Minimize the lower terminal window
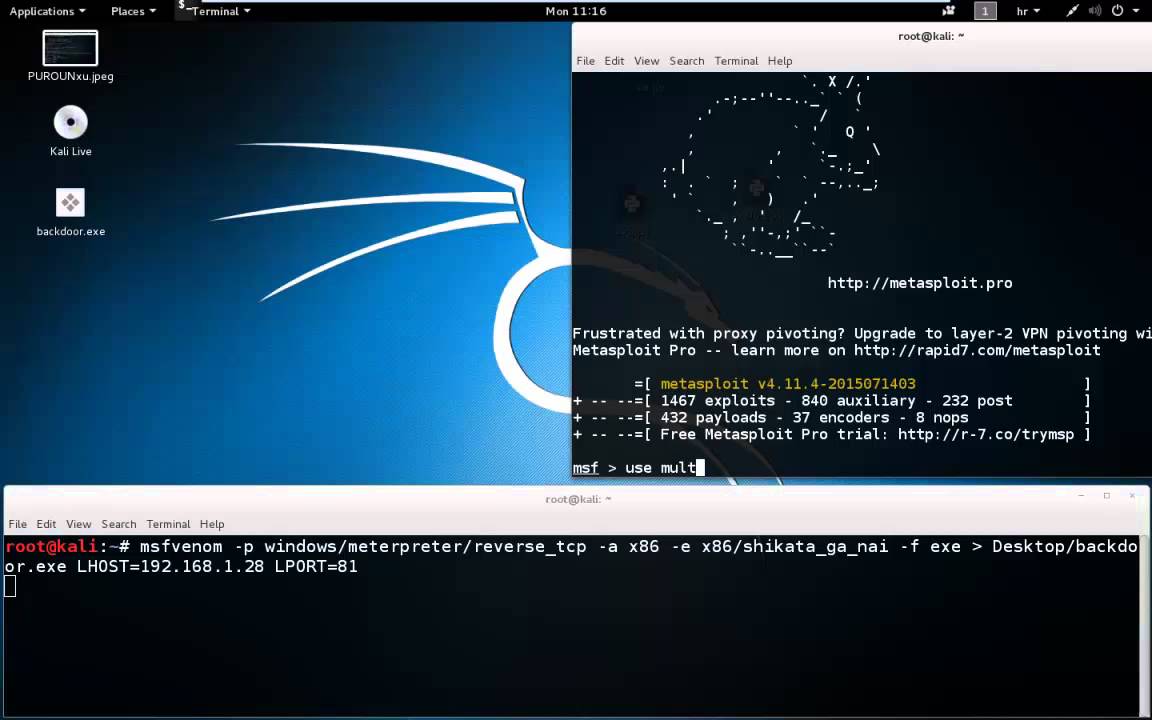 [x=1081, y=496]
